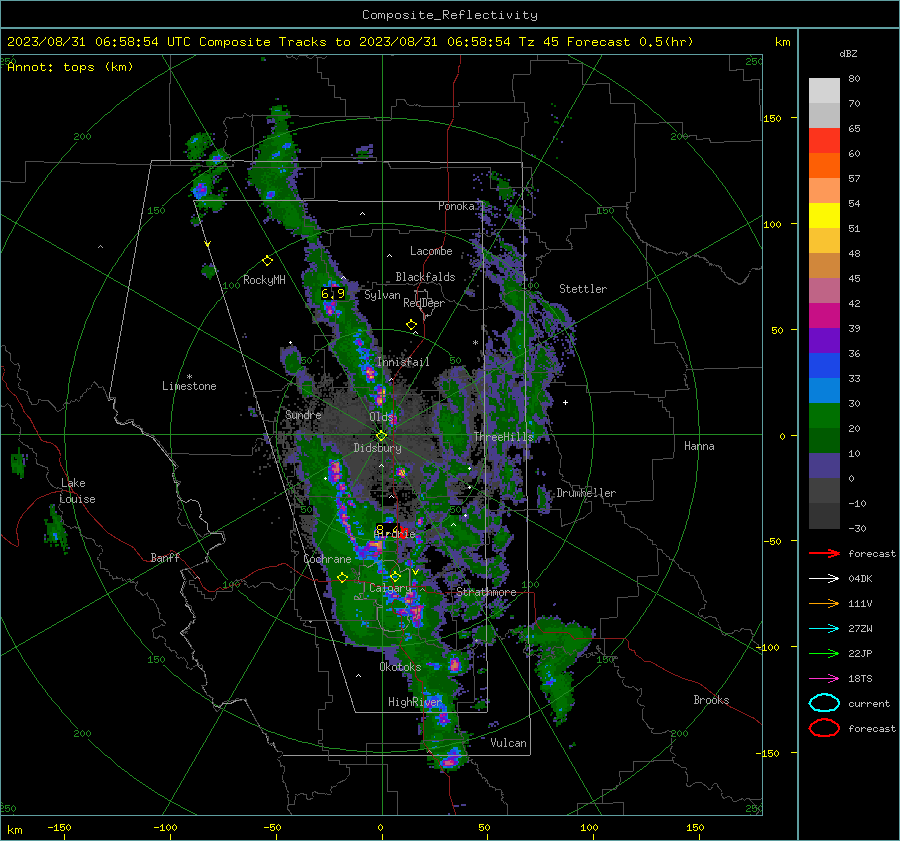The height and width of the screenshot is (841, 900).
Task: Pick magenta swatch between 42 and 39 dBZ
Action: [824, 316]
